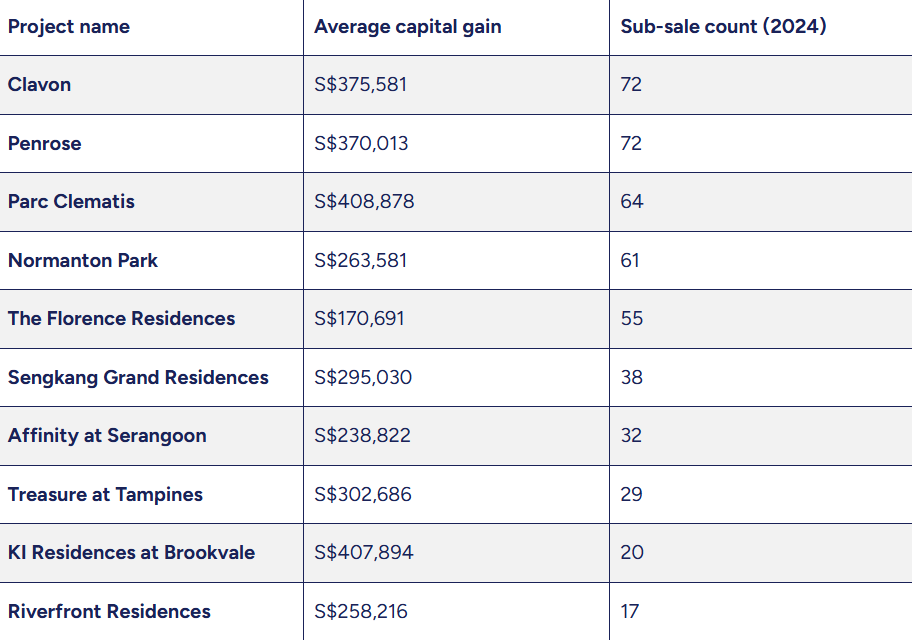Click the S$170,691 capital gain value

point(359,319)
